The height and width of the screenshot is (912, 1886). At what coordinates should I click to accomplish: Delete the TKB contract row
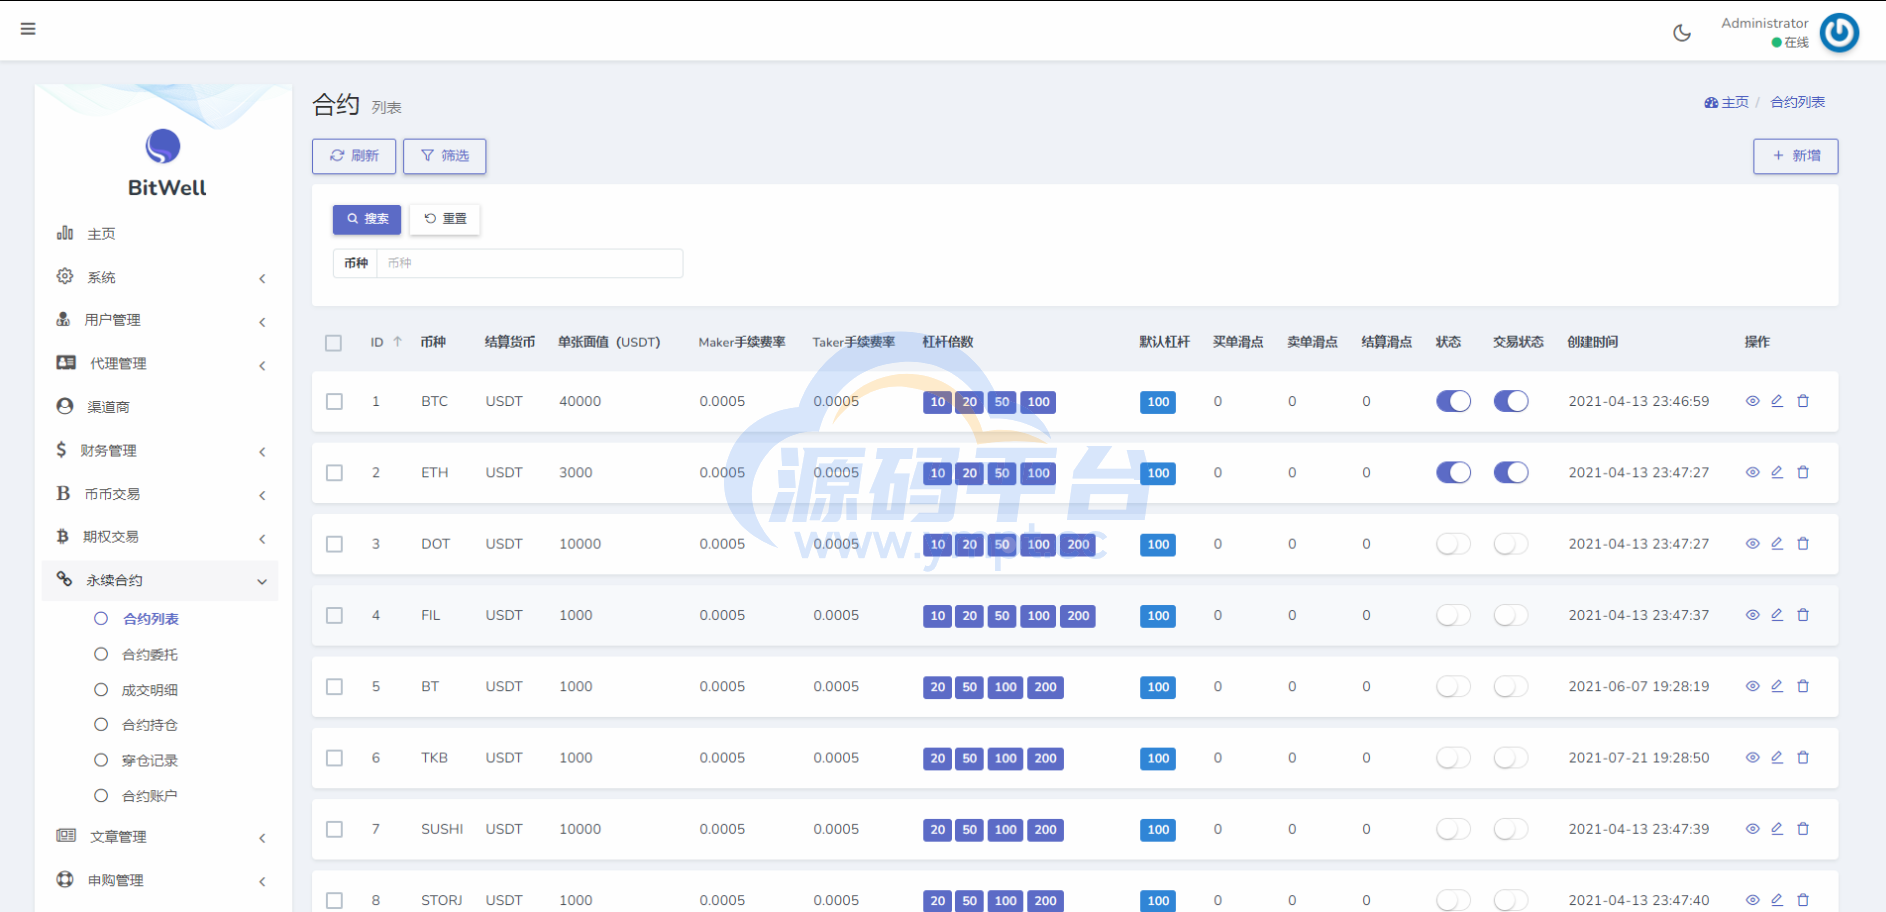(1803, 758)
